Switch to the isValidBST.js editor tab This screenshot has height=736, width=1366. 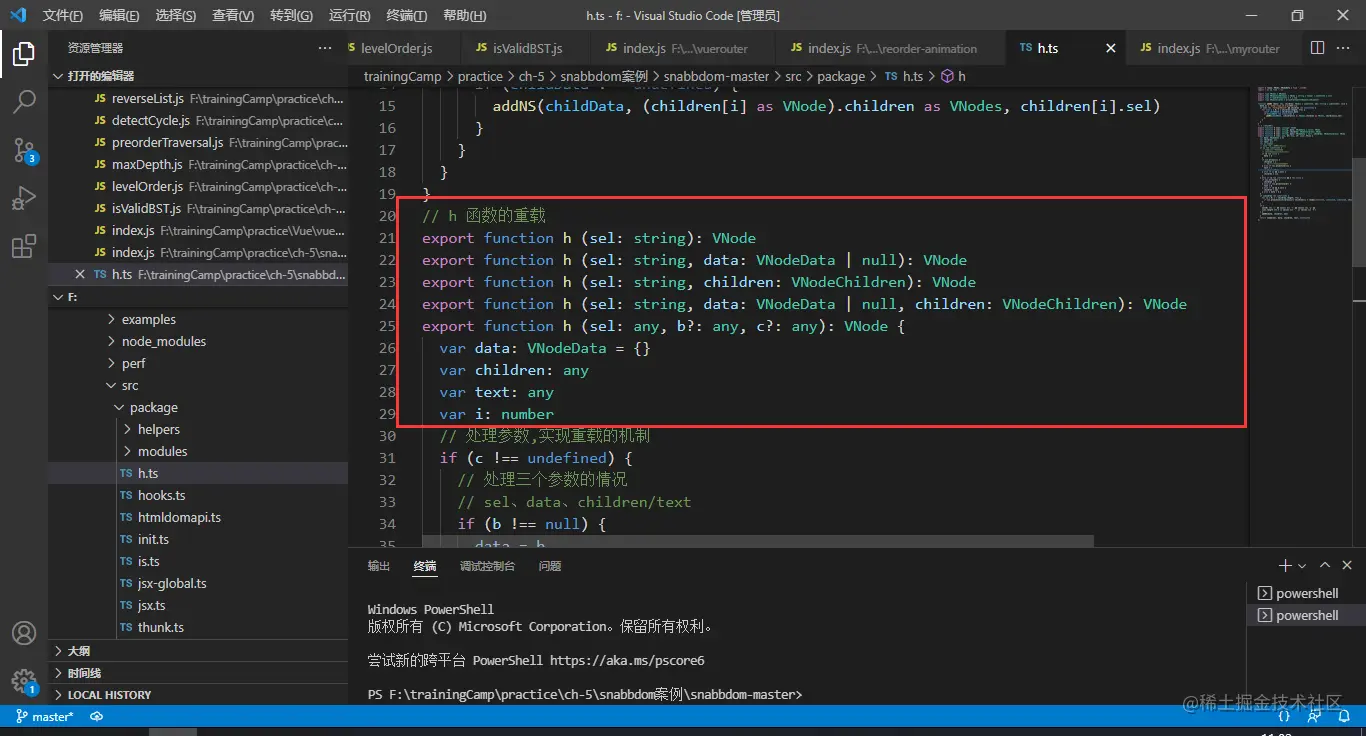528,48
